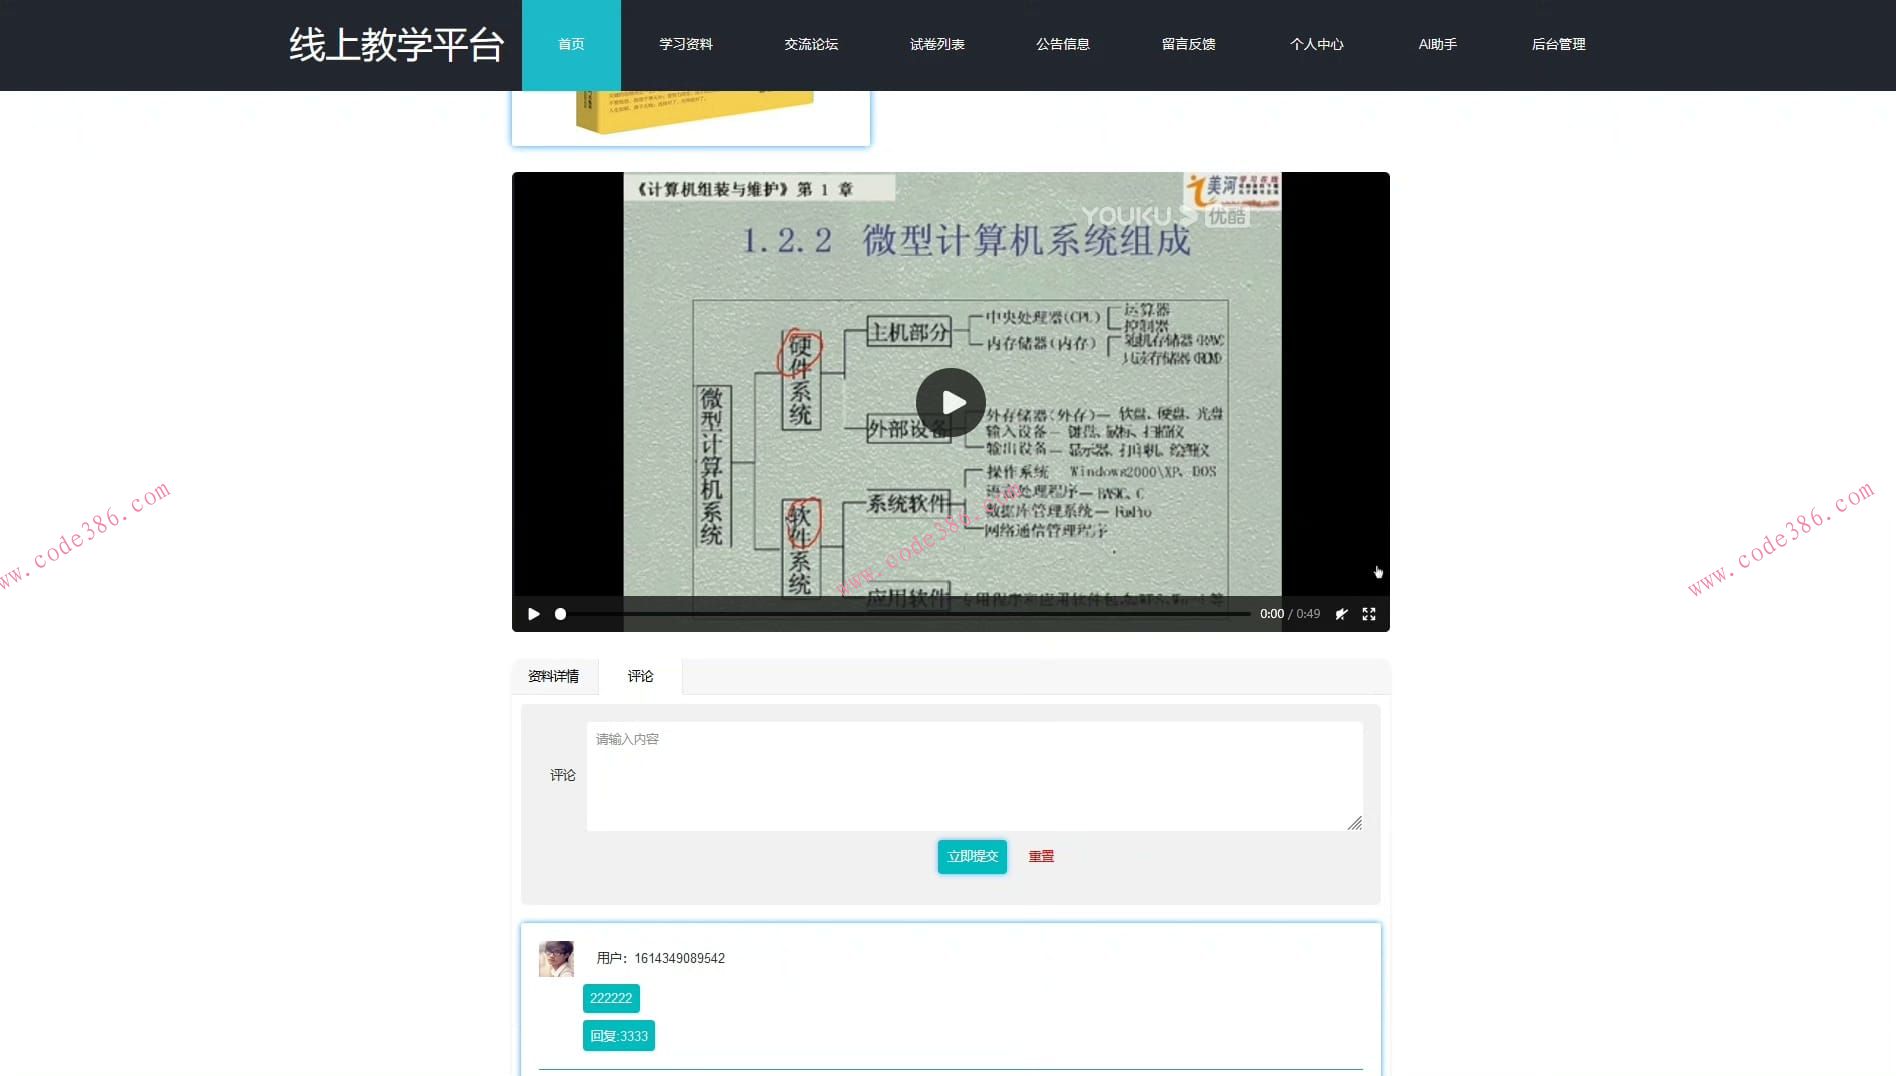Enter fullscreen video mode

[x=1369, y=614]
